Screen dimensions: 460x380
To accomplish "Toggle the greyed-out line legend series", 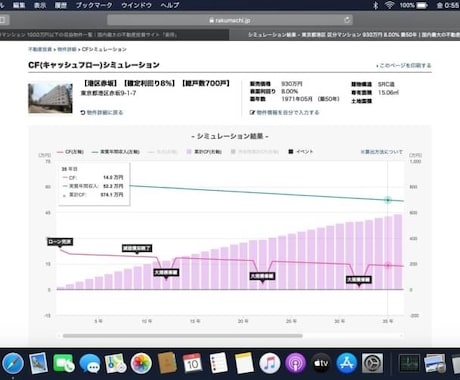I will [x=162, y=152].
